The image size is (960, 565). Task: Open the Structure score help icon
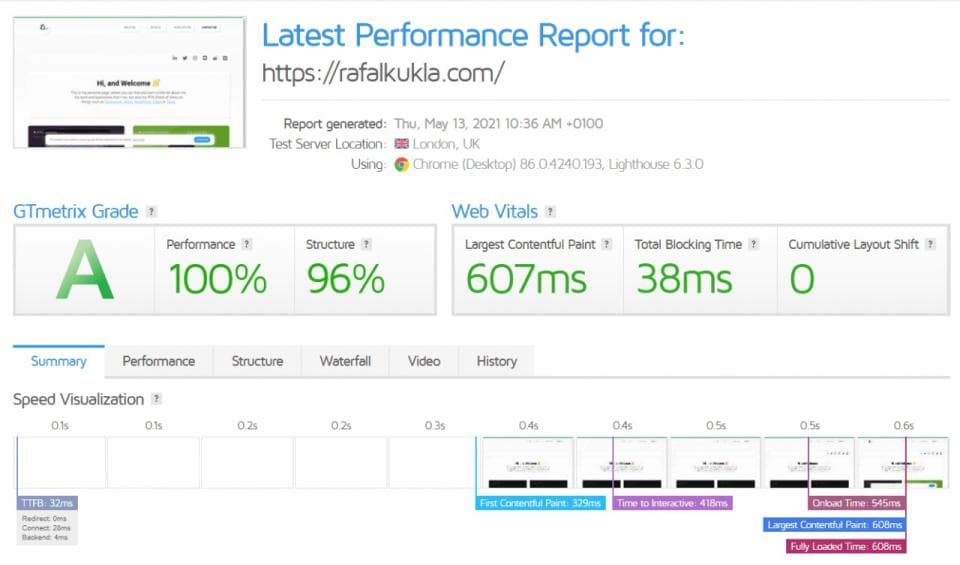pyautogui.click(x=366, y=244)
